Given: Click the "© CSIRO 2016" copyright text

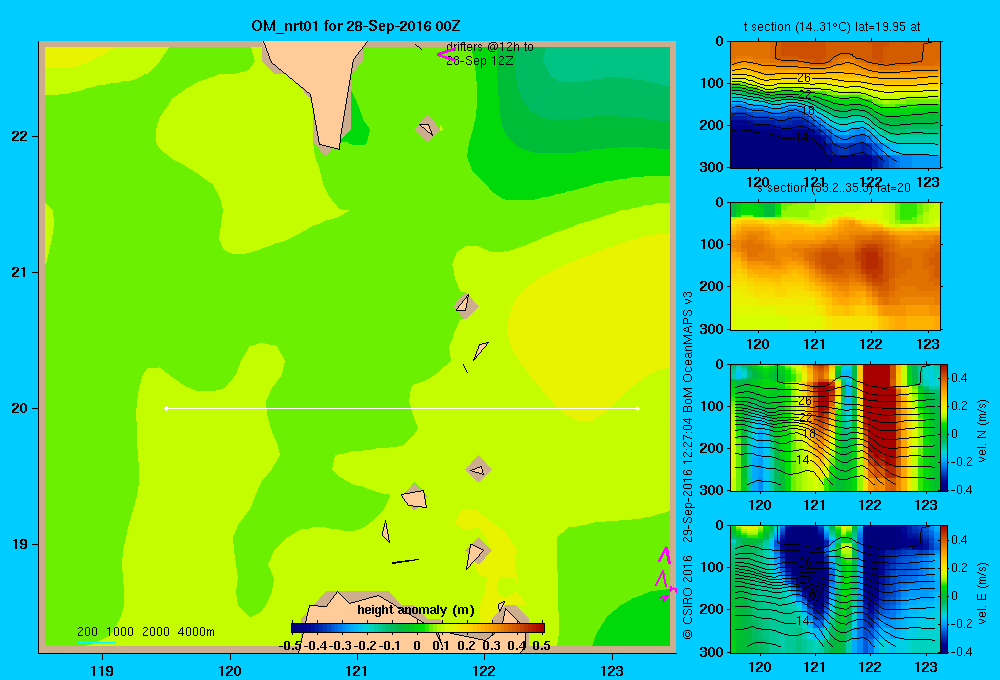Looking at the screenshot, I should coord(688,597).
